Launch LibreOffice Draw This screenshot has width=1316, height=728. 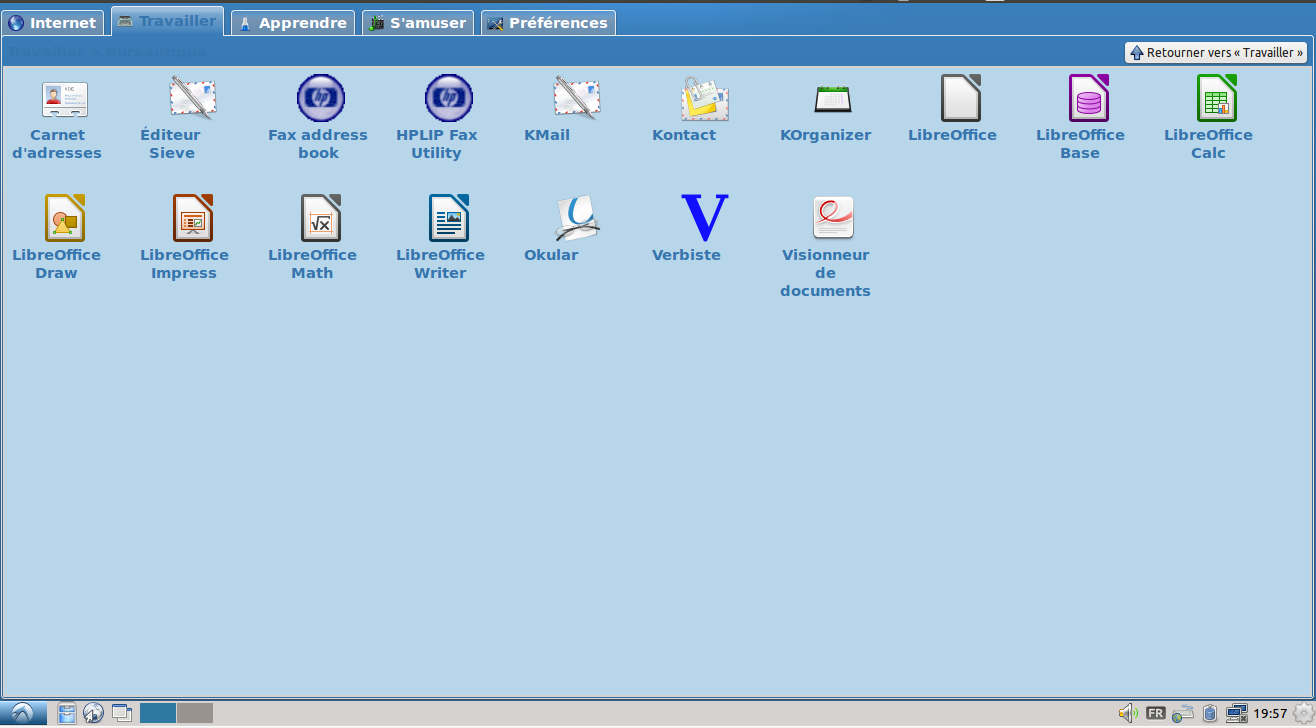click(x=64, y=219)
